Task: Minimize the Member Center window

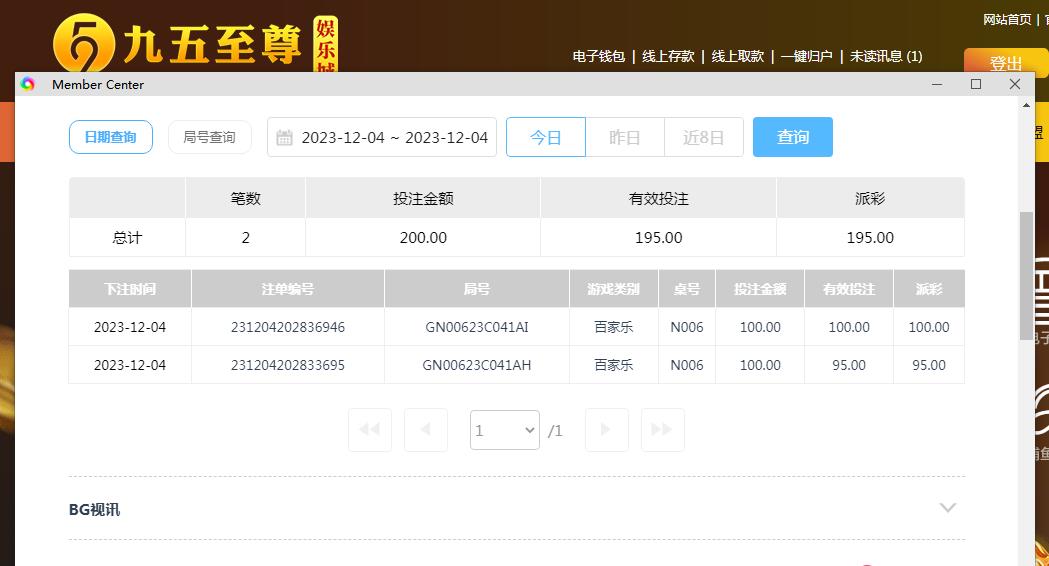Action: pyautogui.click(x=937, y=84)
